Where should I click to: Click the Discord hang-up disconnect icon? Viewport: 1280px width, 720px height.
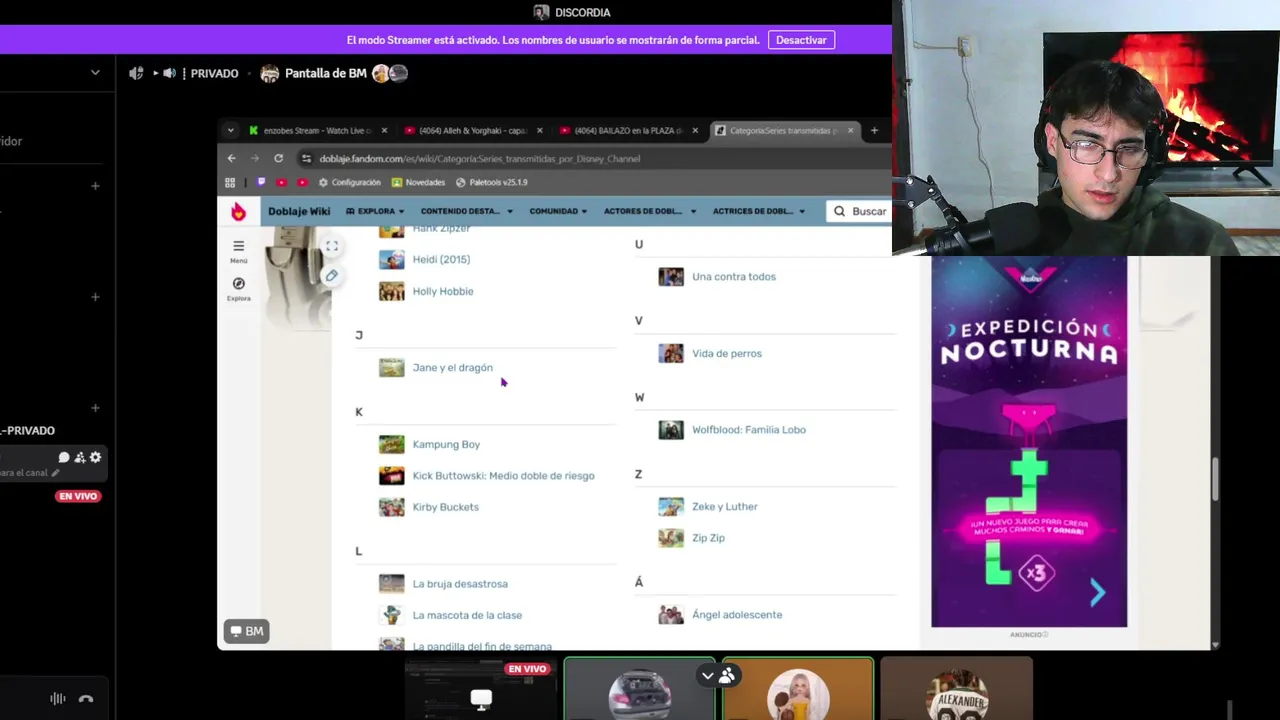(86, 699)
